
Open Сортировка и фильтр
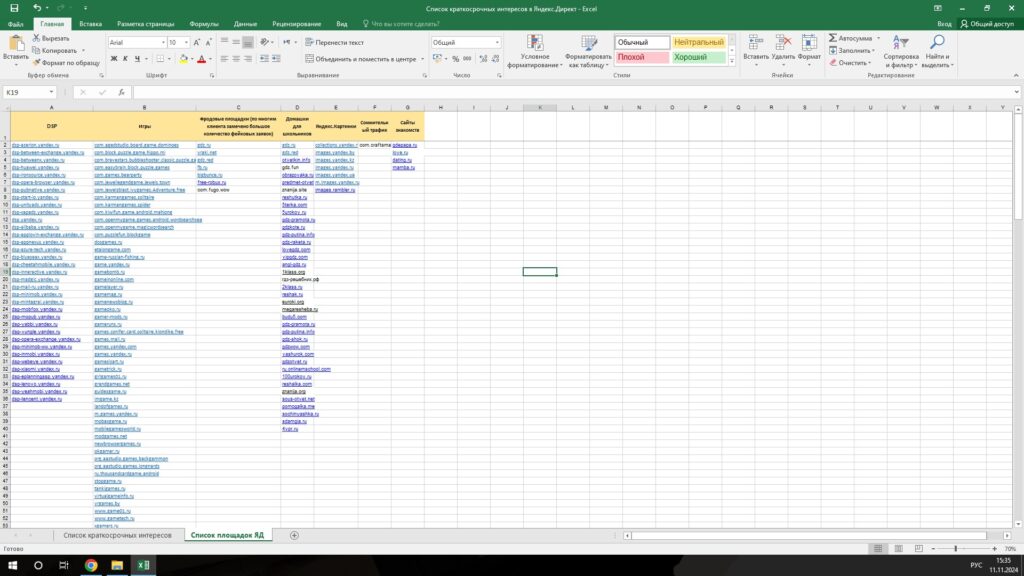point(901,51)
